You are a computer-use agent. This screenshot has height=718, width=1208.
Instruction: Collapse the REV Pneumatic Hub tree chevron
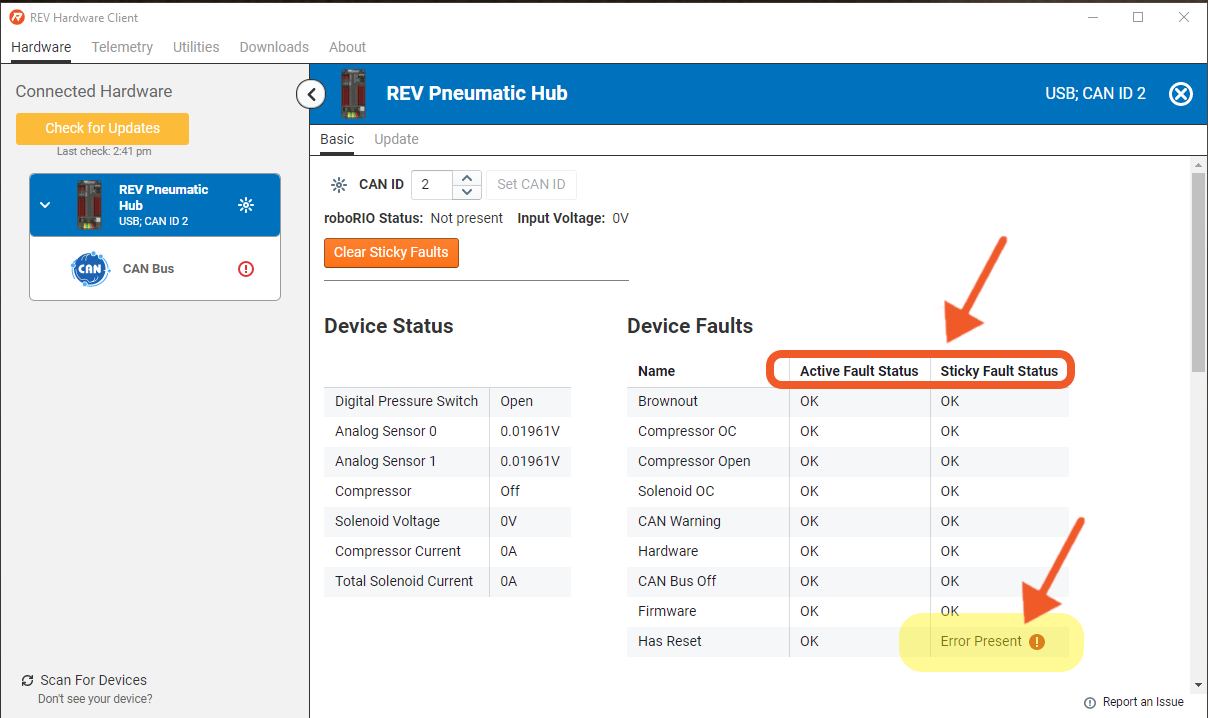click(x=45, y=205)
